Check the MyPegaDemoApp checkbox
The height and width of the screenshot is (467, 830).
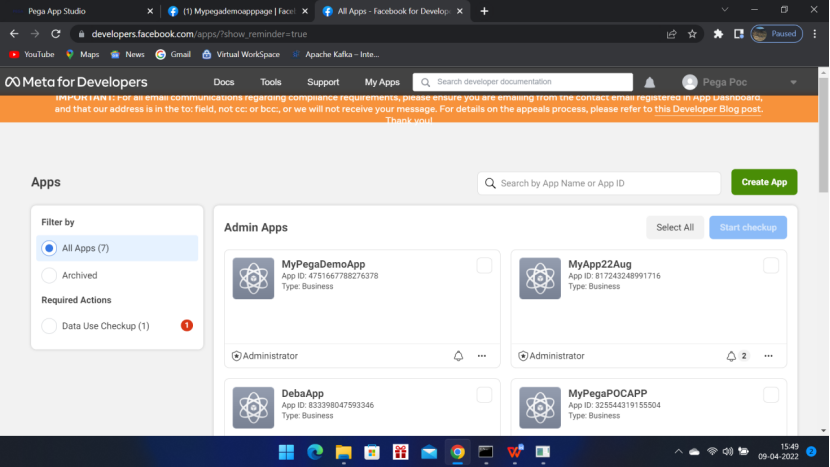coord(484,265)
